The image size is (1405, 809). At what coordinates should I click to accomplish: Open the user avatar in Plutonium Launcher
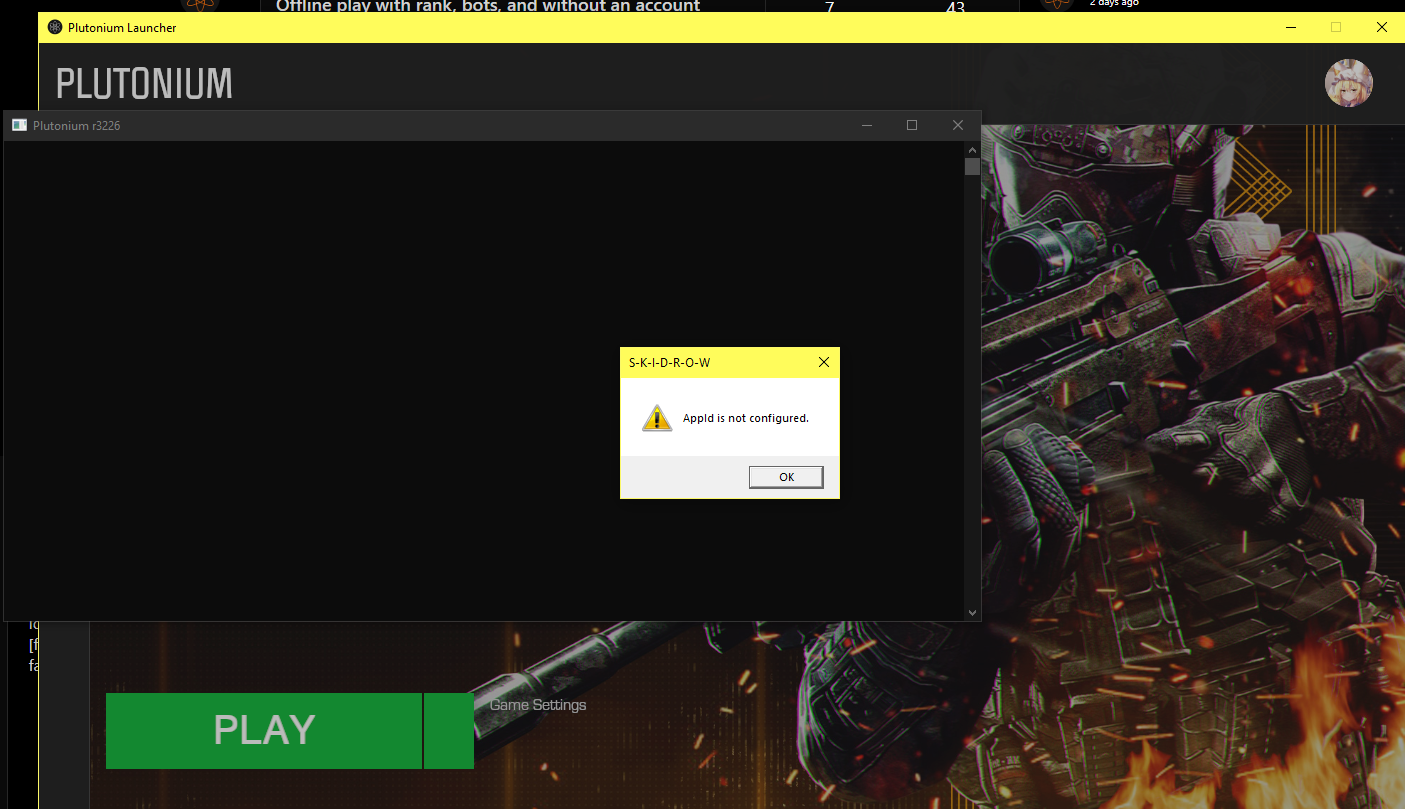coord(1348,83)
